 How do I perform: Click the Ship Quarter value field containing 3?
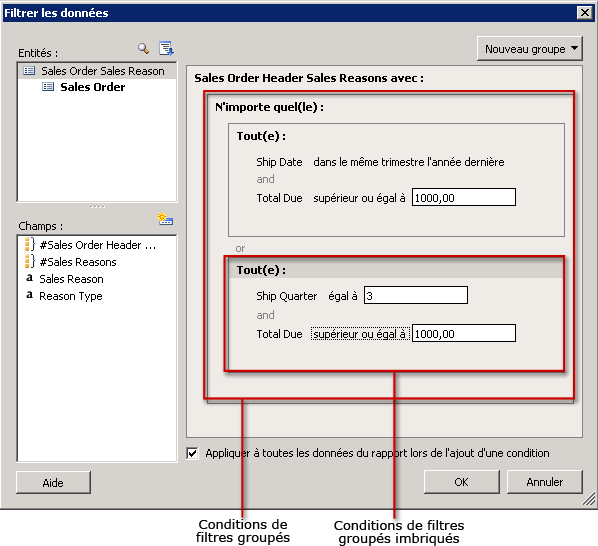416,295
